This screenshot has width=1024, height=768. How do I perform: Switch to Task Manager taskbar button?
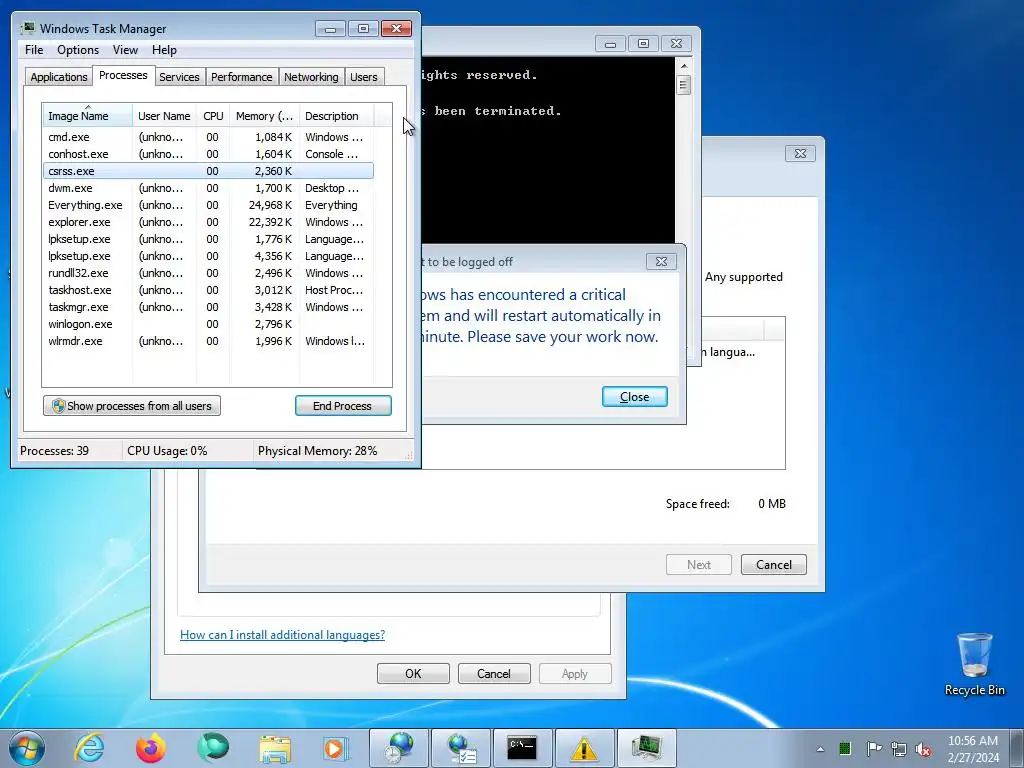647,748
